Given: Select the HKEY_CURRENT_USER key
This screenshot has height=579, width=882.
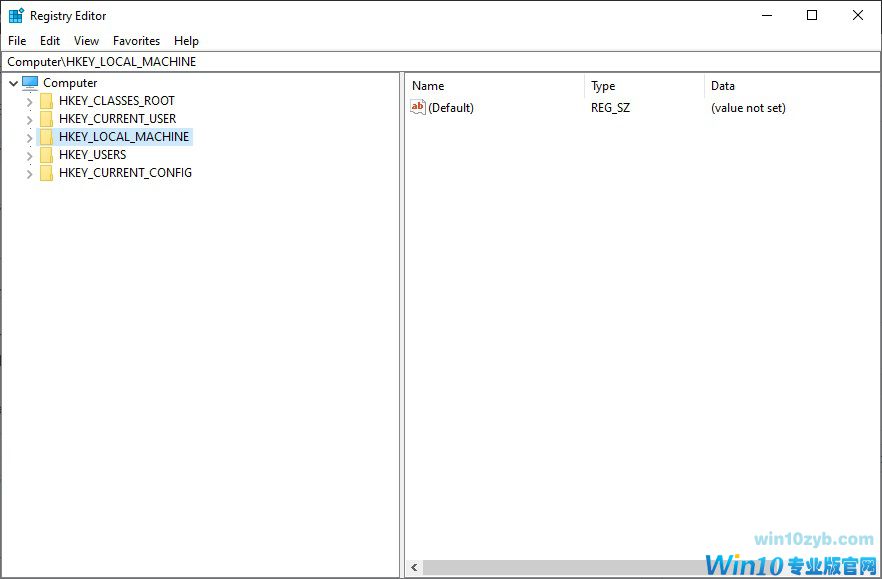Looking at the screenshot, I should click(117, 118).
